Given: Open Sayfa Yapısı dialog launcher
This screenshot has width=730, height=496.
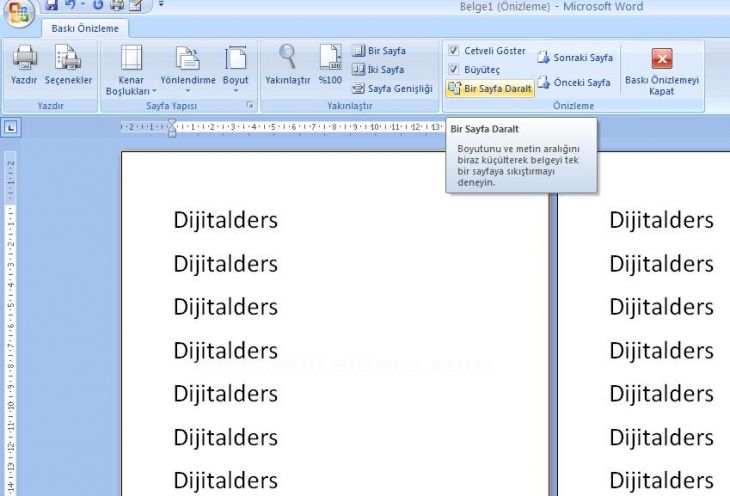Looking at the screenshot, I should 250,106.
